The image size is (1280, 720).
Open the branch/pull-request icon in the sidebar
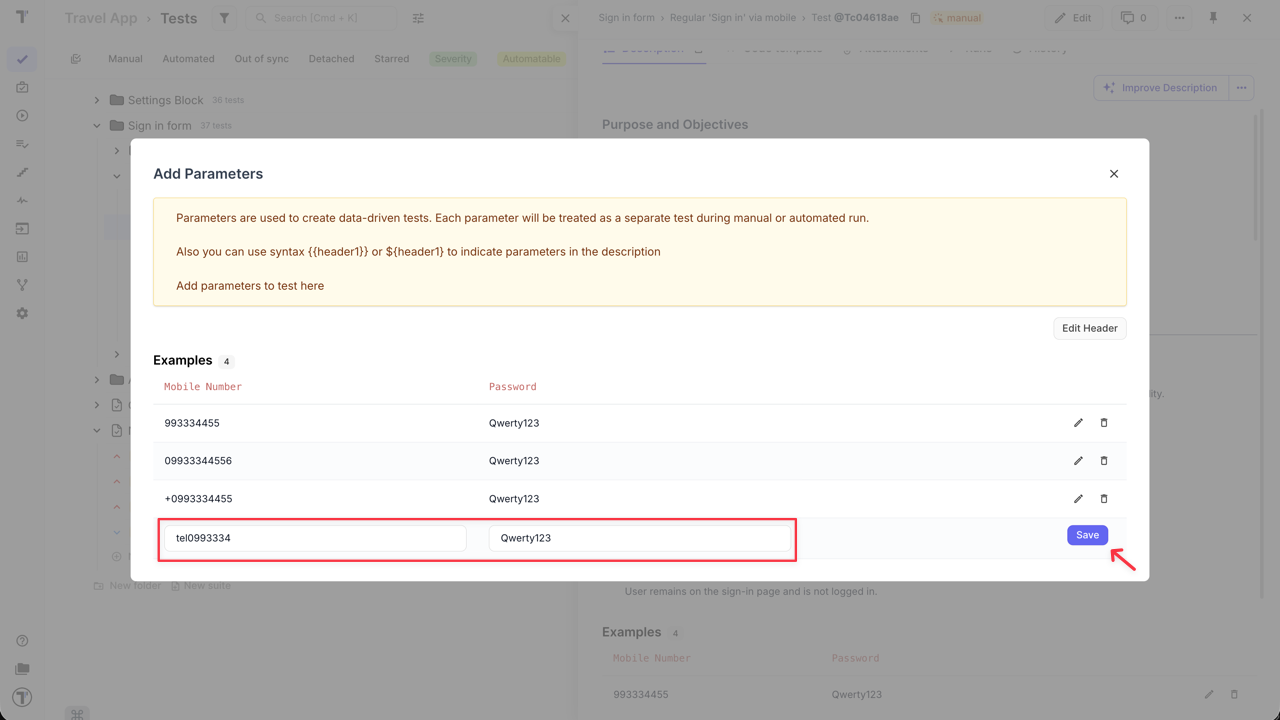click(x=22, y=284)
